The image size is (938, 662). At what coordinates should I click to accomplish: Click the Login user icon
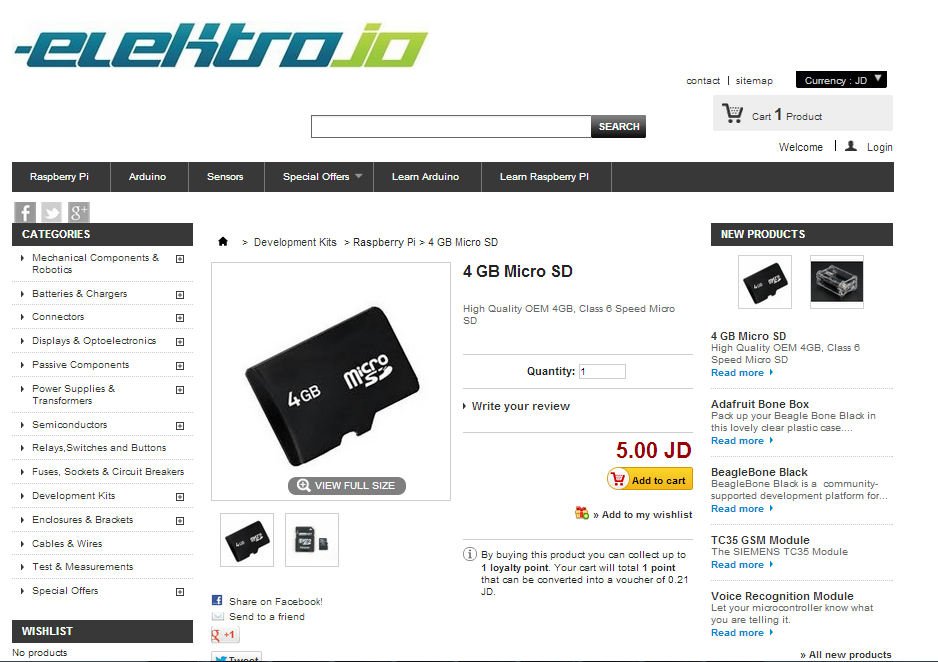851,146
